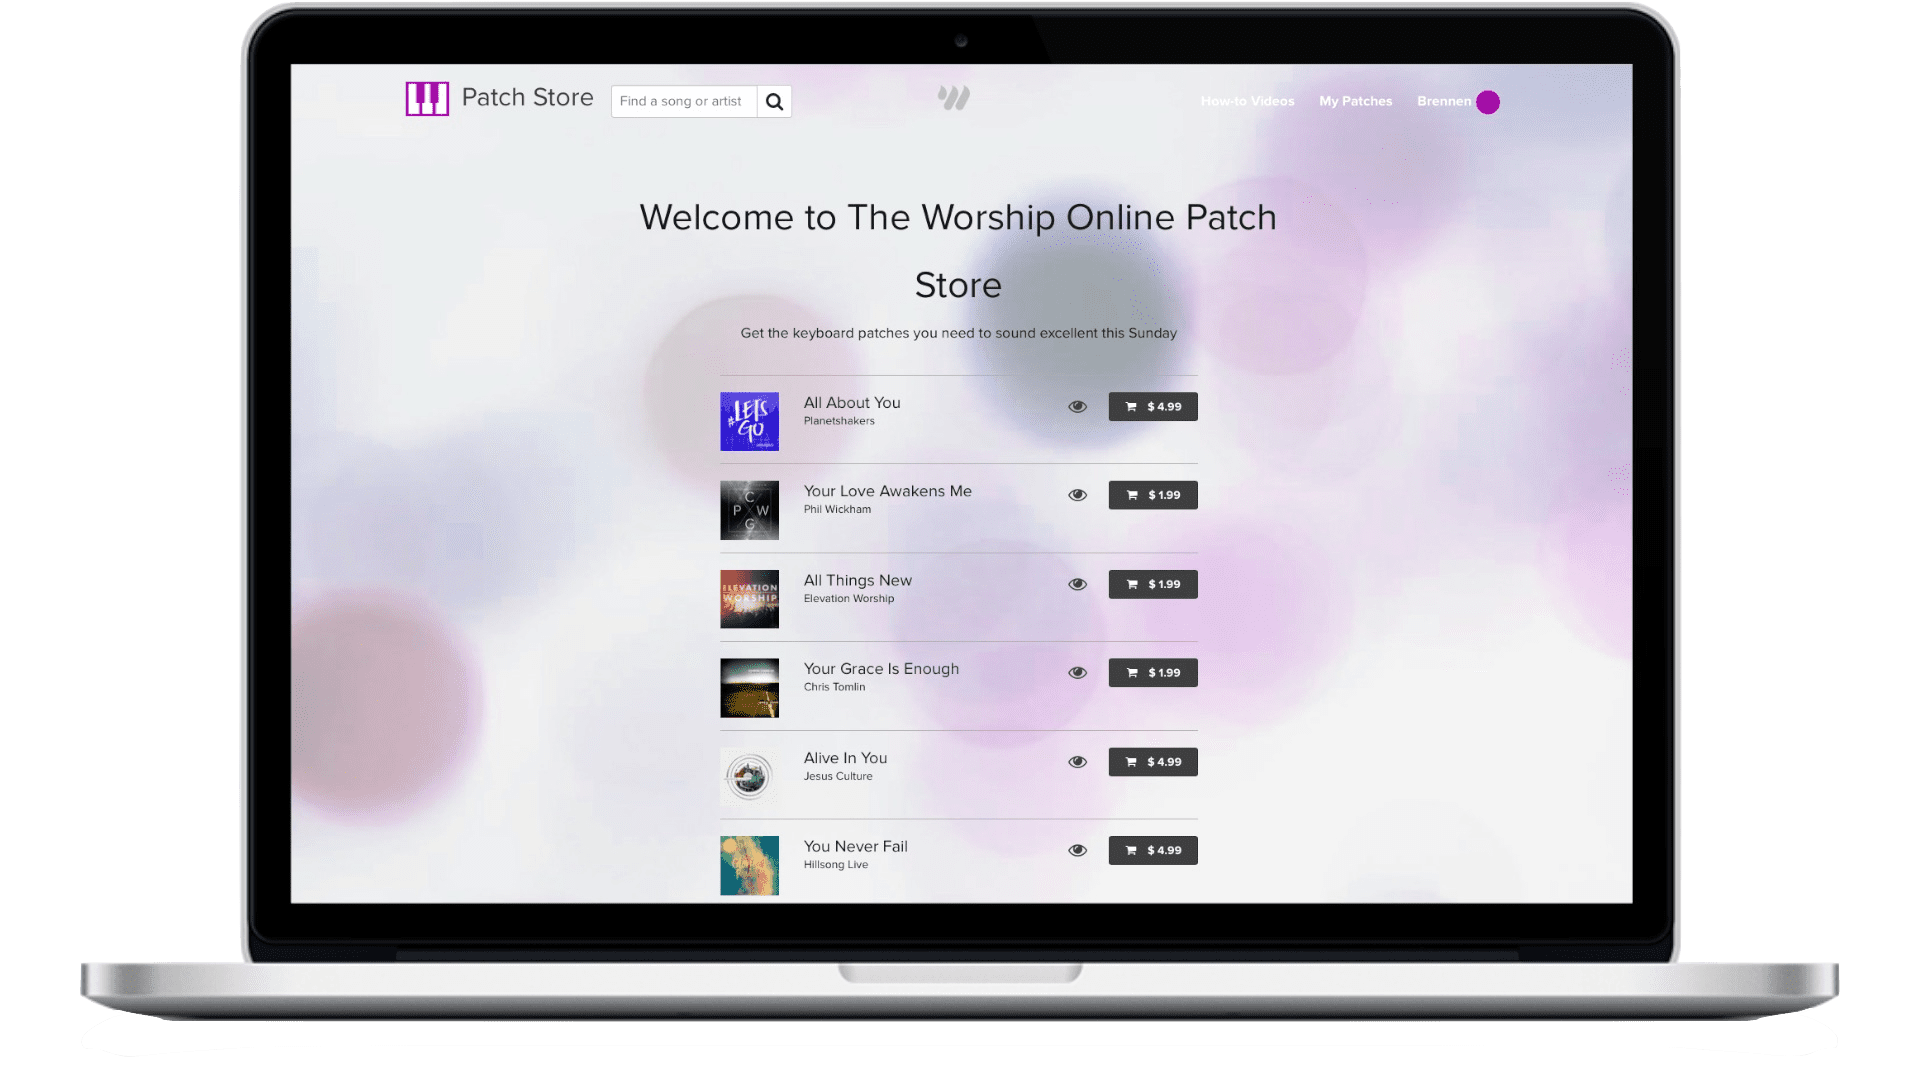Open the Your Love Awakens Me album cover
The height and width of the screenshot is (1080, 1920).
(x=749, y=510)
